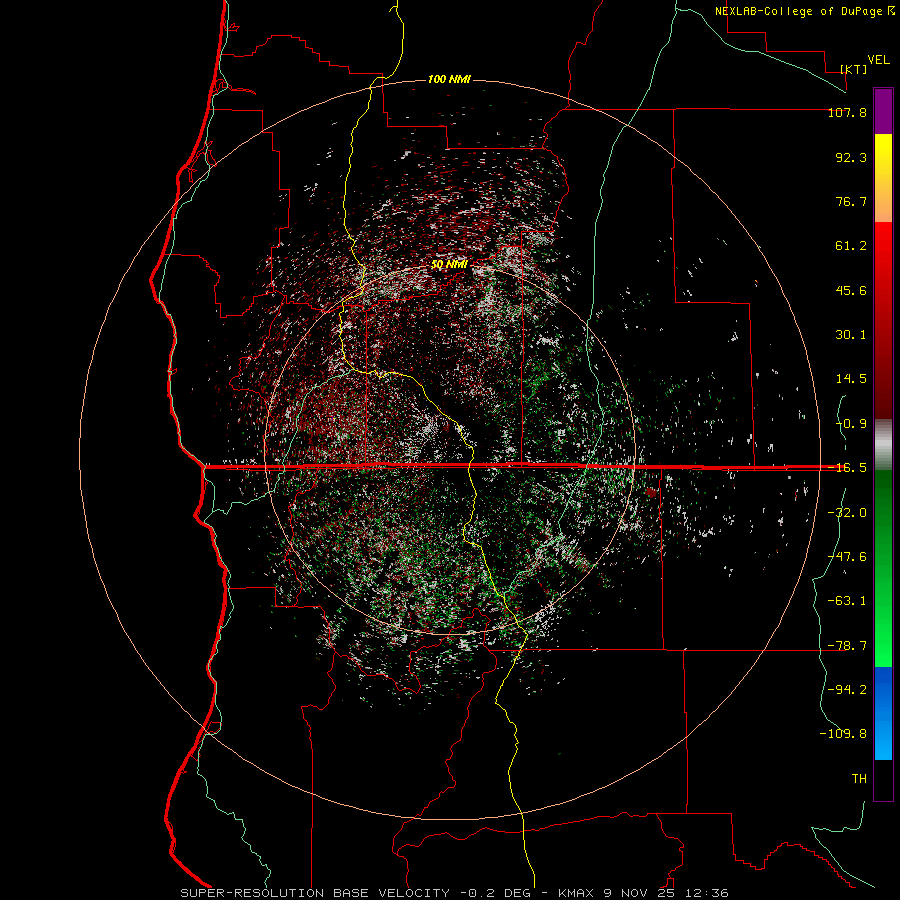This screenshot has width=900, height=900.
Task: Click the -63.1 velocity scale value
Action: pos(847,601)
